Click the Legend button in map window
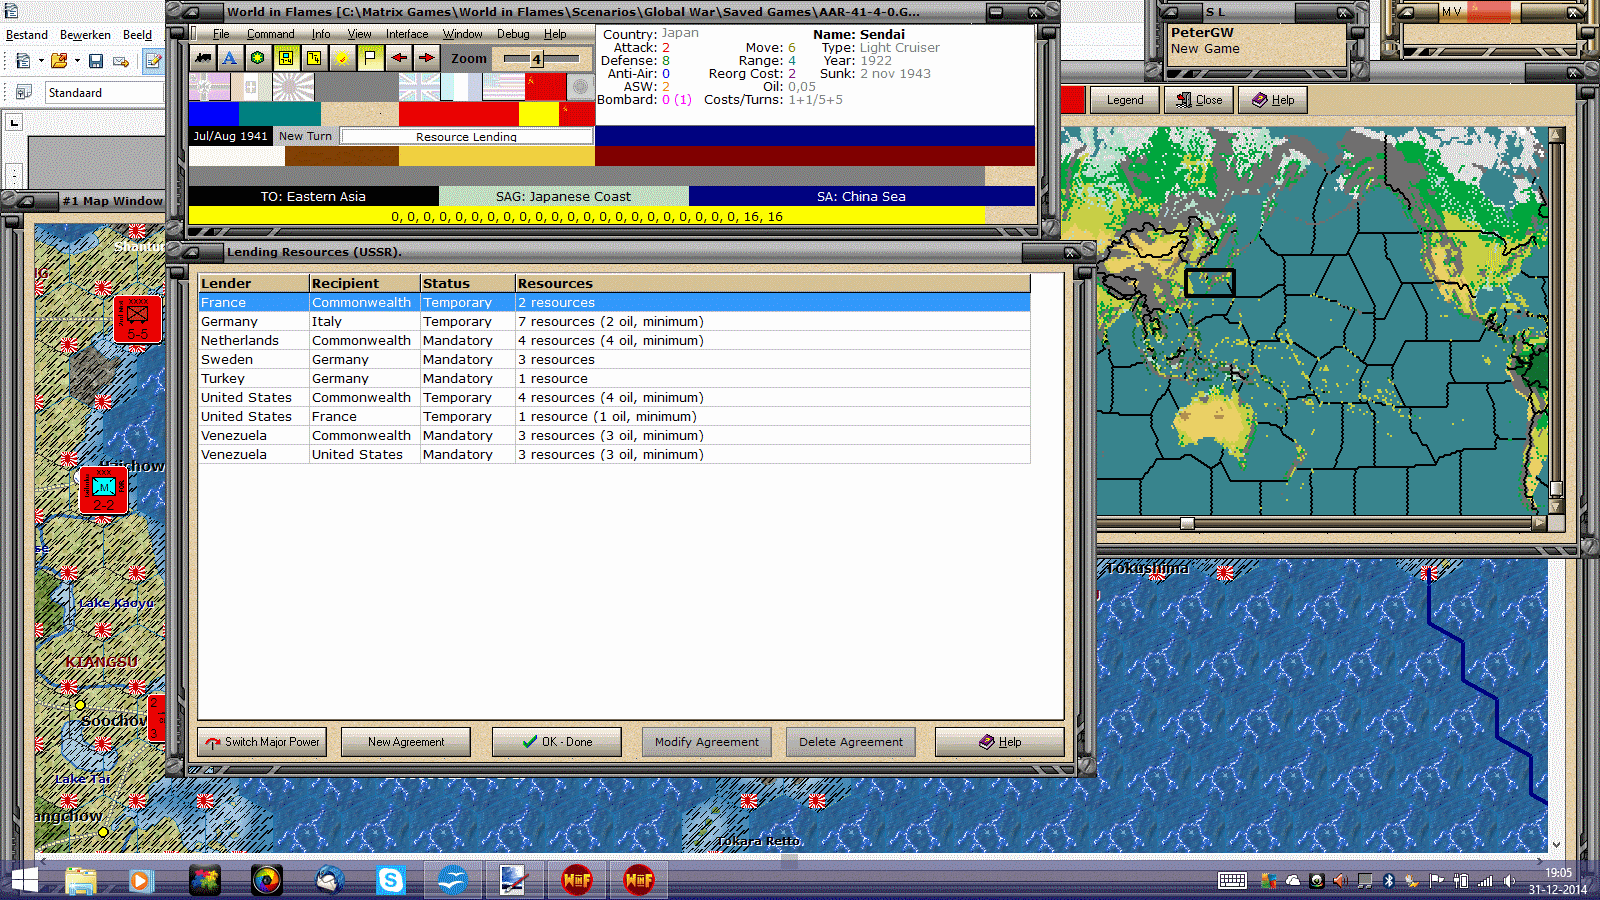Screen dimensions: 1600x900 (x=1125, y=100)
